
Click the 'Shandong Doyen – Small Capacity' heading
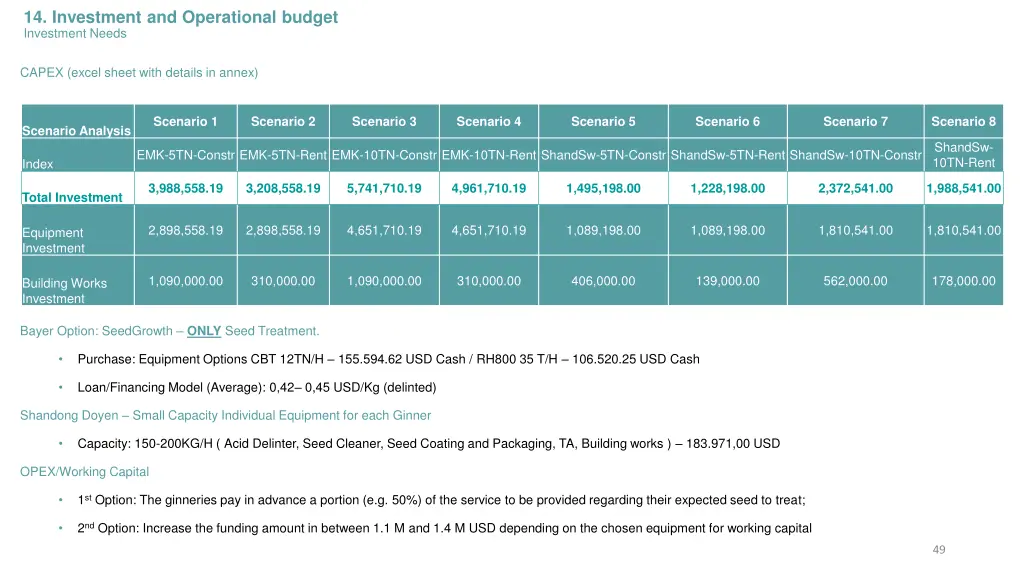(x=225, y=415)
